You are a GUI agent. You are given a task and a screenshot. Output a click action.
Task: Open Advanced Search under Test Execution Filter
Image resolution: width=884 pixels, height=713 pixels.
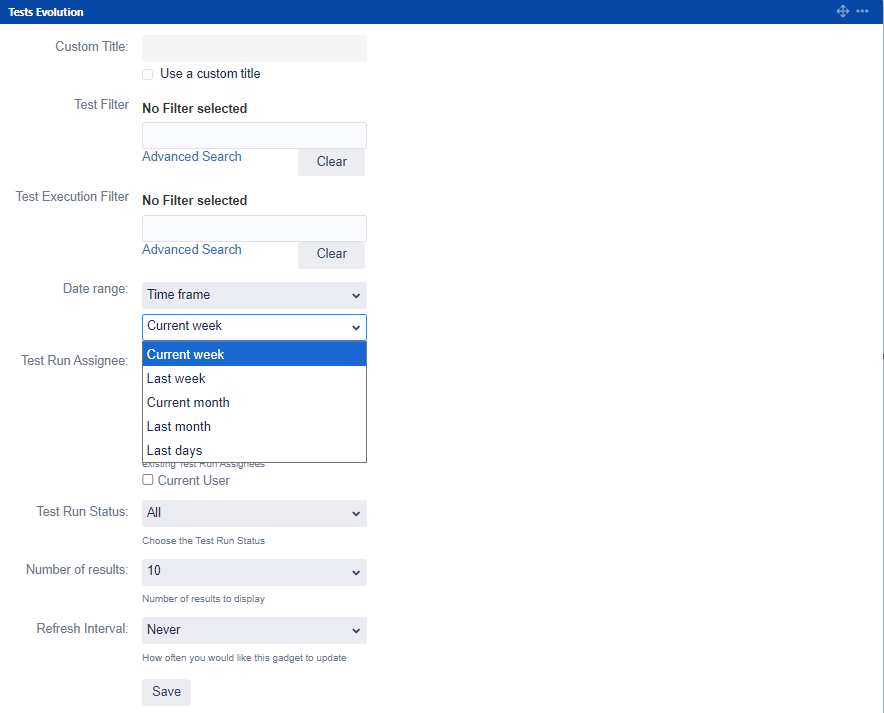click(x=192, y=250)
